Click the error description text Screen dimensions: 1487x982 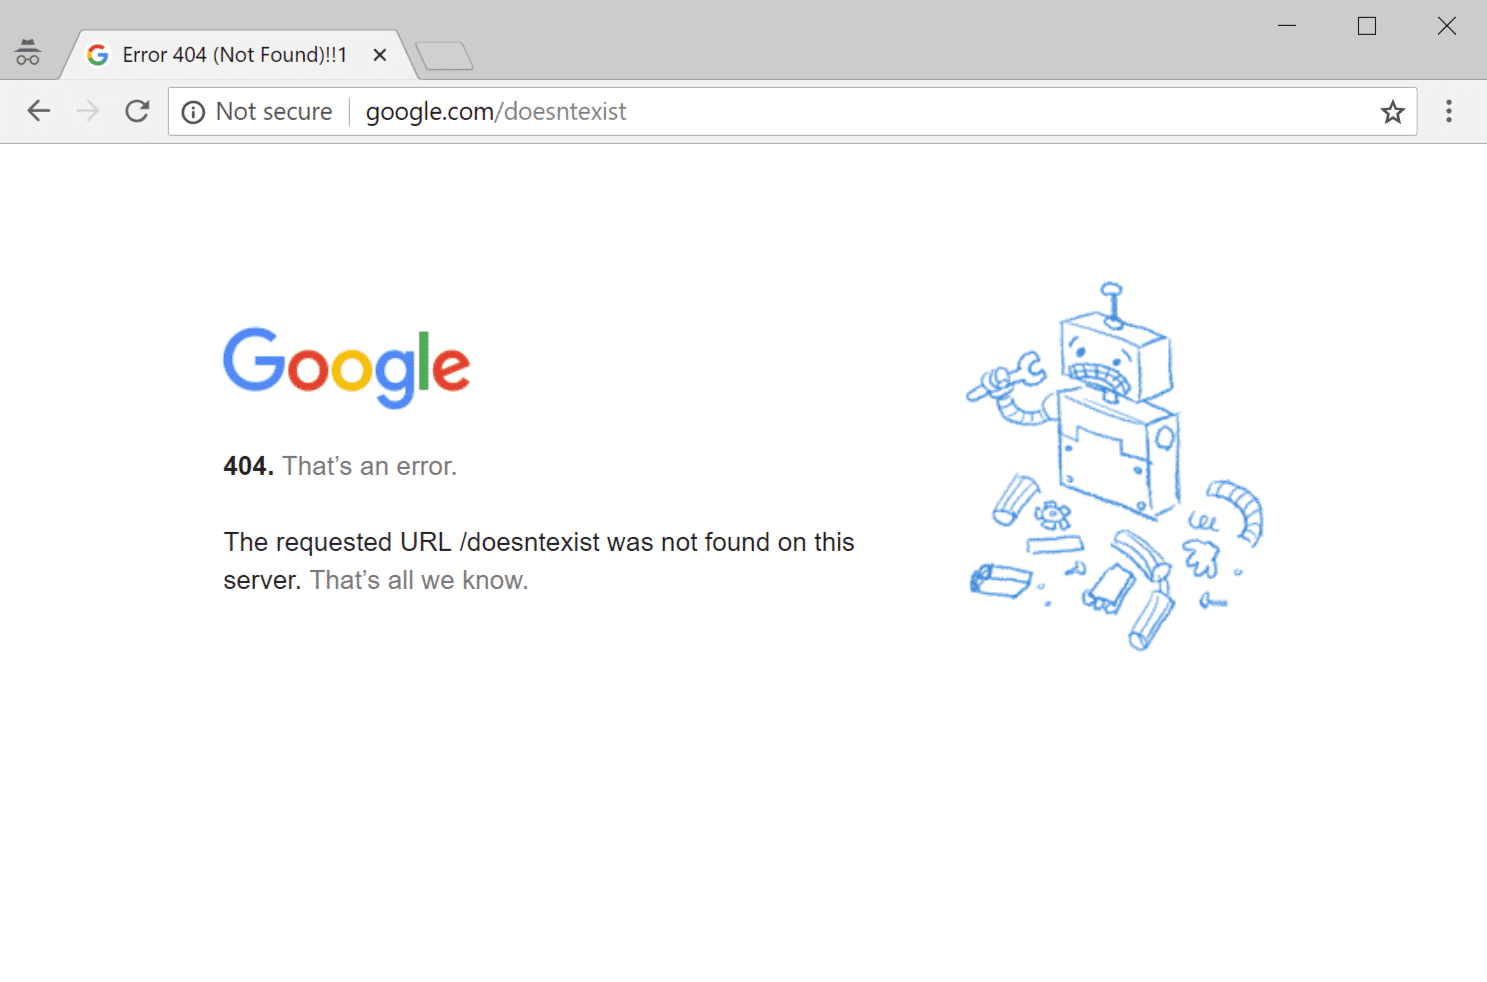tap(538, 560)
